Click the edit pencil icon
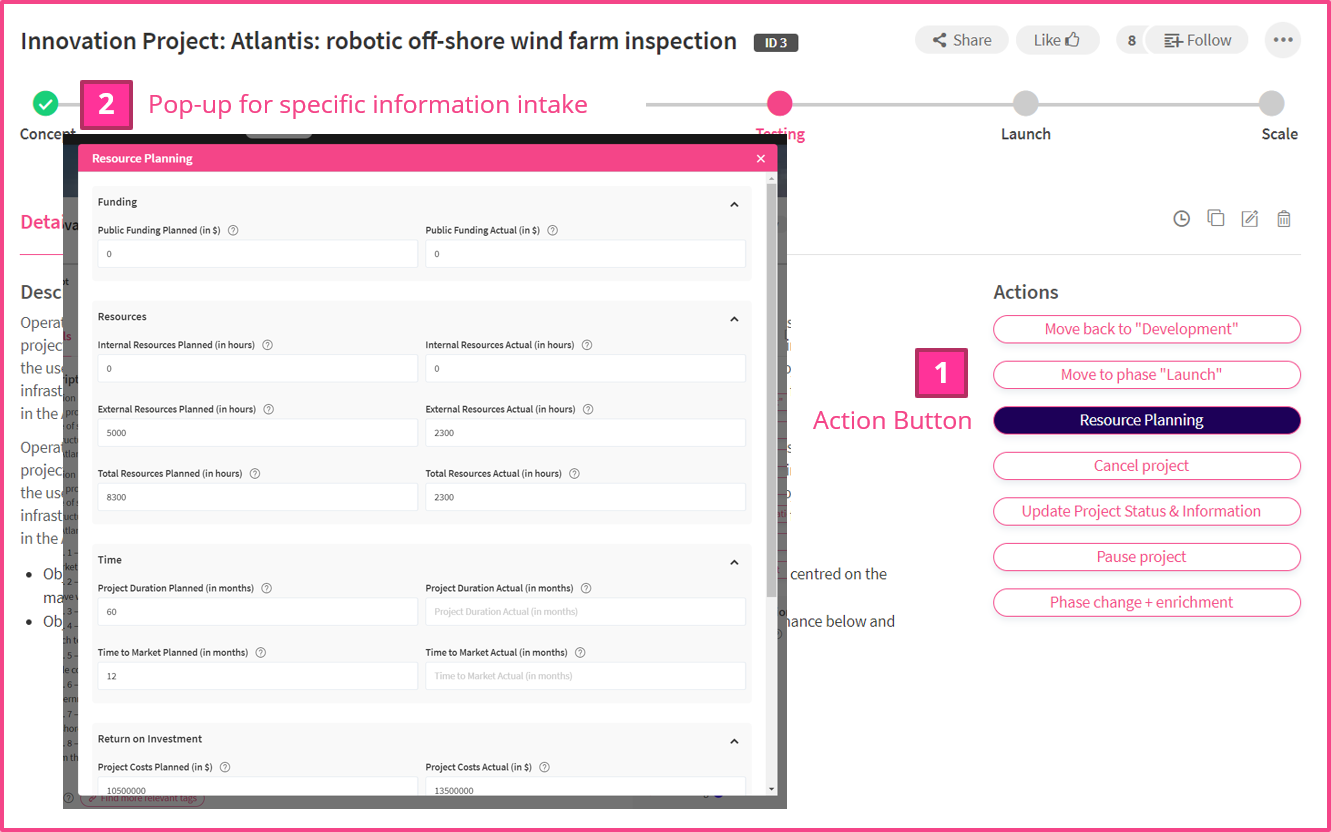 coord(1249,218)
